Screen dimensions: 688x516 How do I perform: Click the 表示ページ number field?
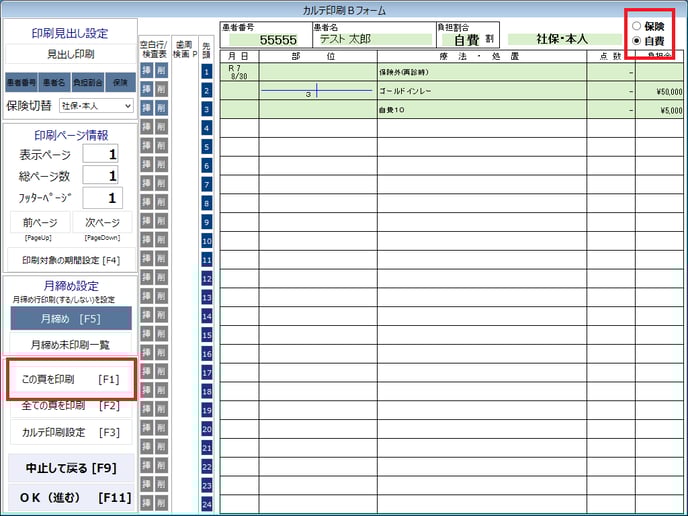click(101, 154)
